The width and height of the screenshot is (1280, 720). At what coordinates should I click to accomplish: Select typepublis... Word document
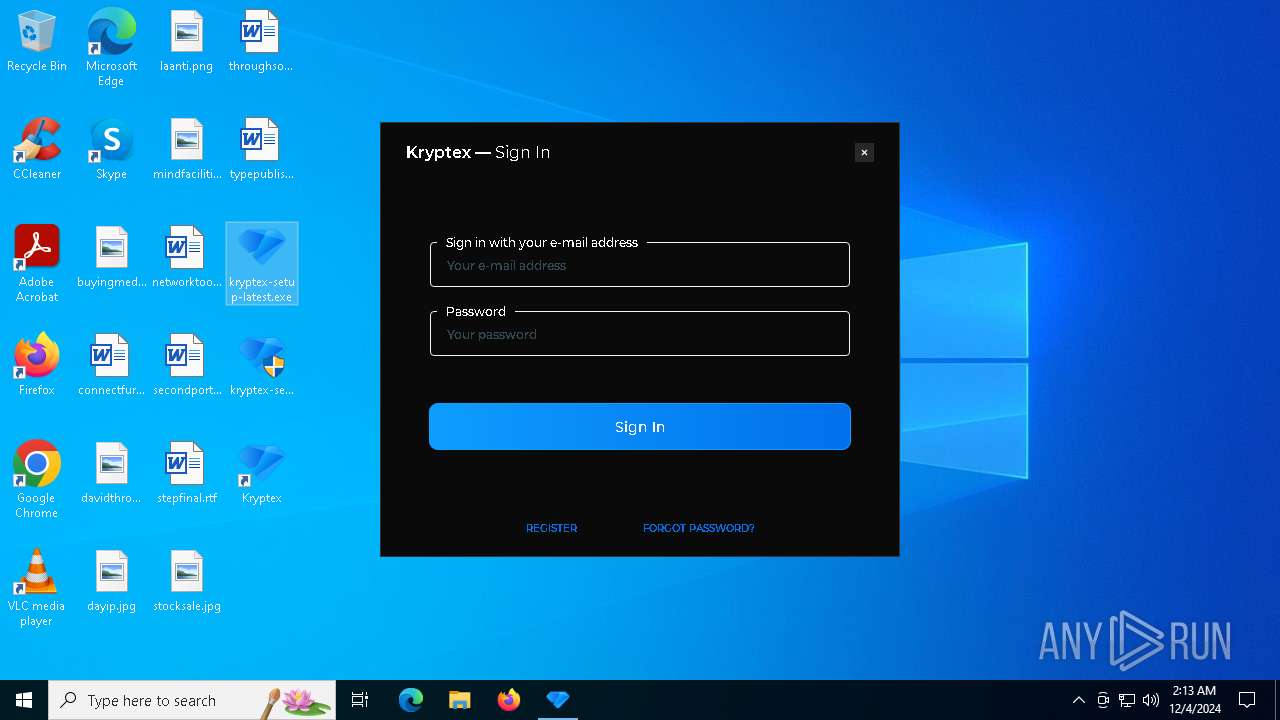coord(260,150)
